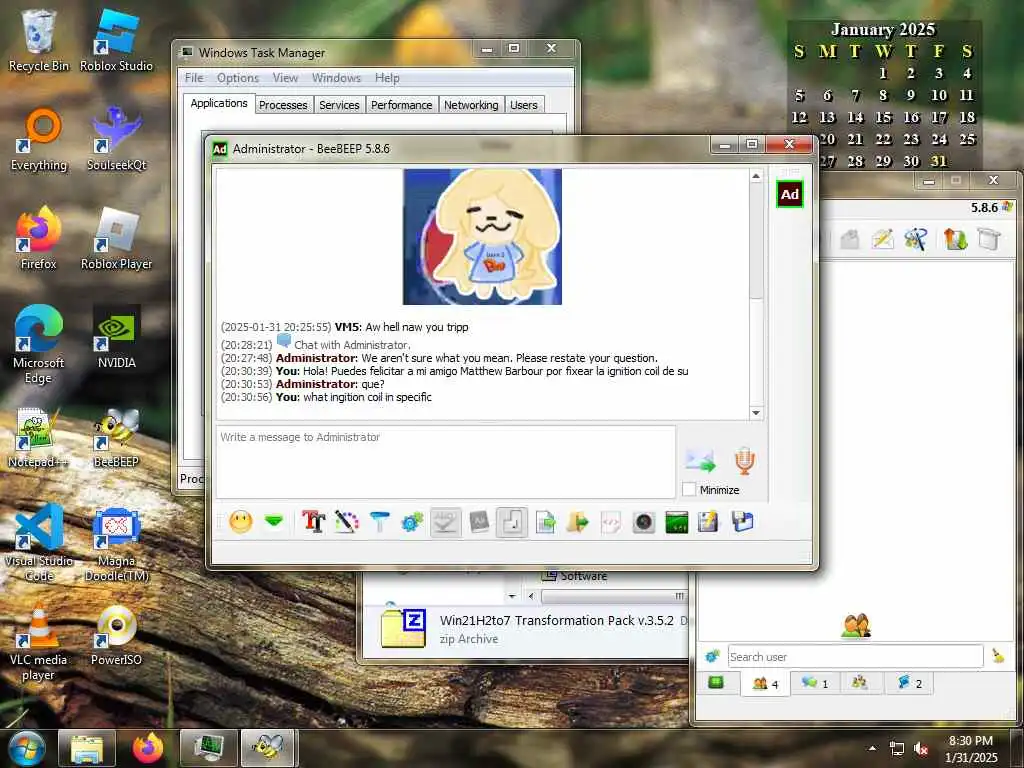
Task: Record a voice message with the microphone icon
Action: [744, 461]
